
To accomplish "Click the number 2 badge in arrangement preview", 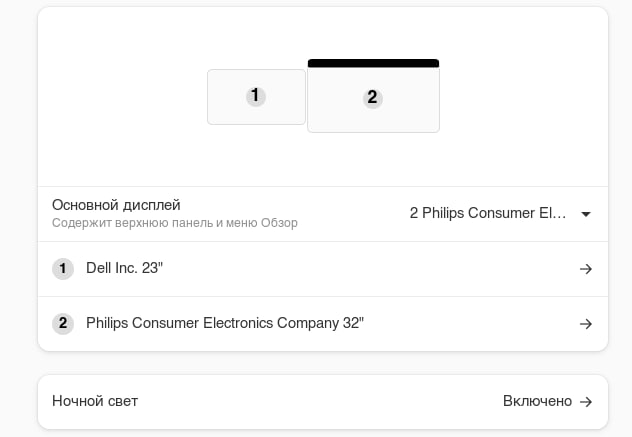I will [373, 98].
